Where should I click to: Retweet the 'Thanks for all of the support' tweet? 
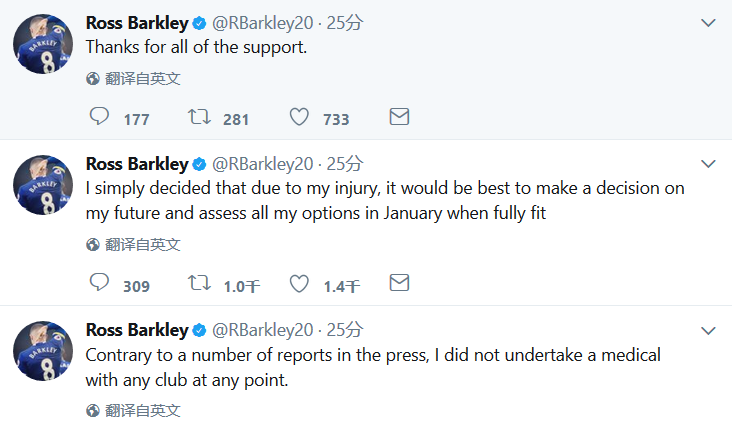[x=199, y=117]
